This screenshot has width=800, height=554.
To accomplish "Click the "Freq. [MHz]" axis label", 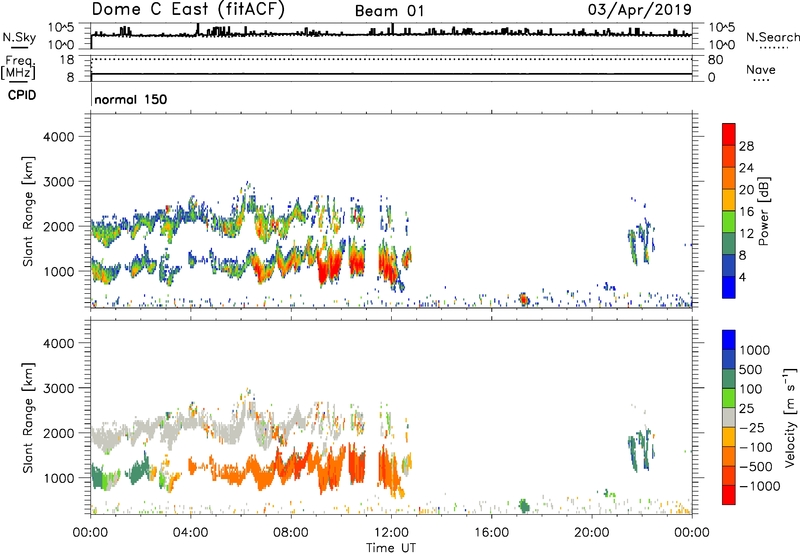I will click(18, 67).
